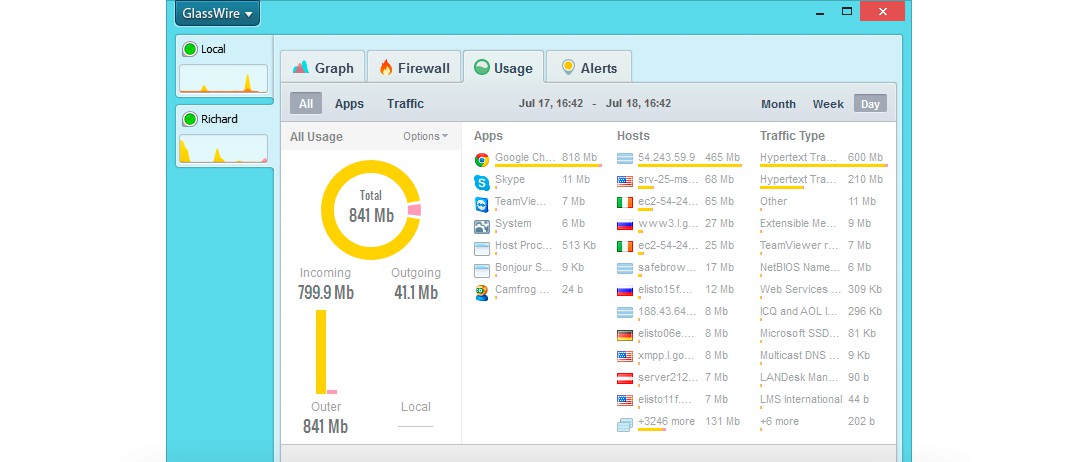
Task: Select the Hypertext Transfer 210 Mb row
Action: (823, 180)
